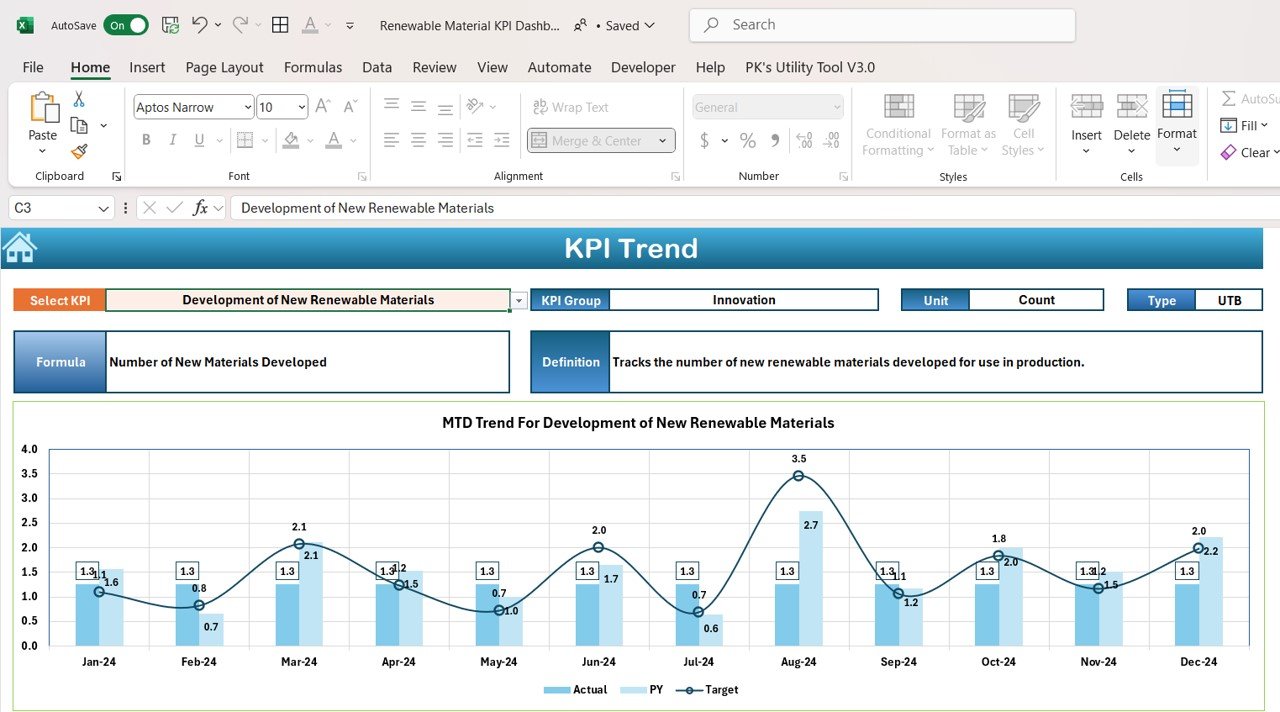
Task: Click the Increase Decimal icon
Action: tap(805, 141)
